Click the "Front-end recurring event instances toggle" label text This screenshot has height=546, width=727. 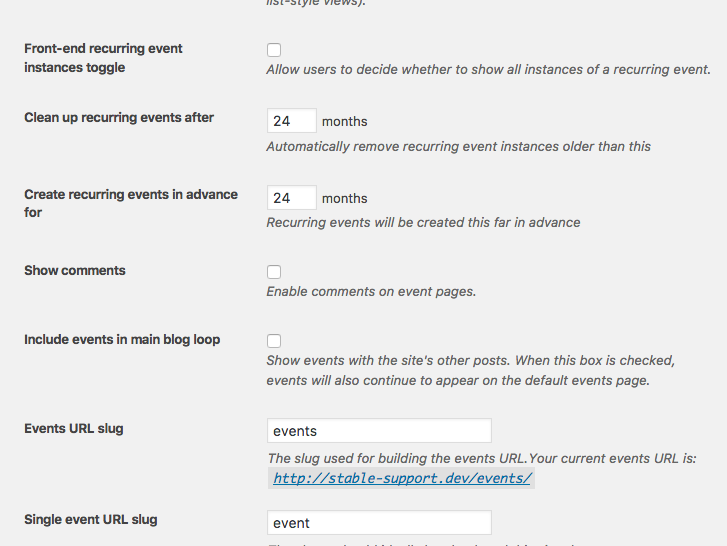(103, 58)
